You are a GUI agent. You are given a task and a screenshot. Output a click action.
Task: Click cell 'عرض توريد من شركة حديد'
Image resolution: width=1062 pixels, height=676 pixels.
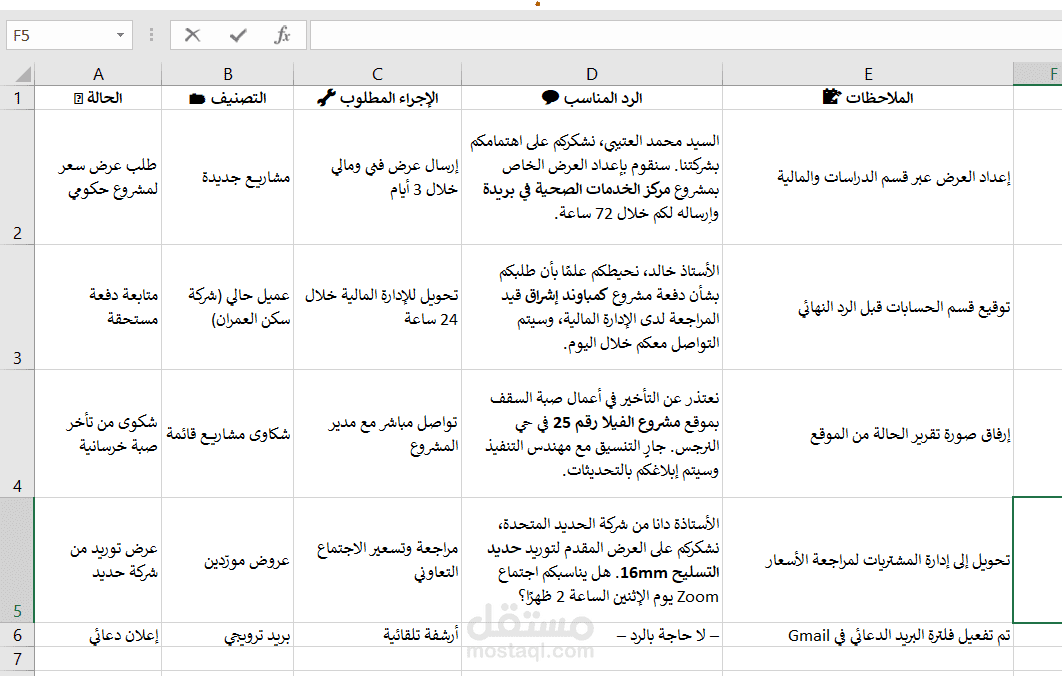98,560
